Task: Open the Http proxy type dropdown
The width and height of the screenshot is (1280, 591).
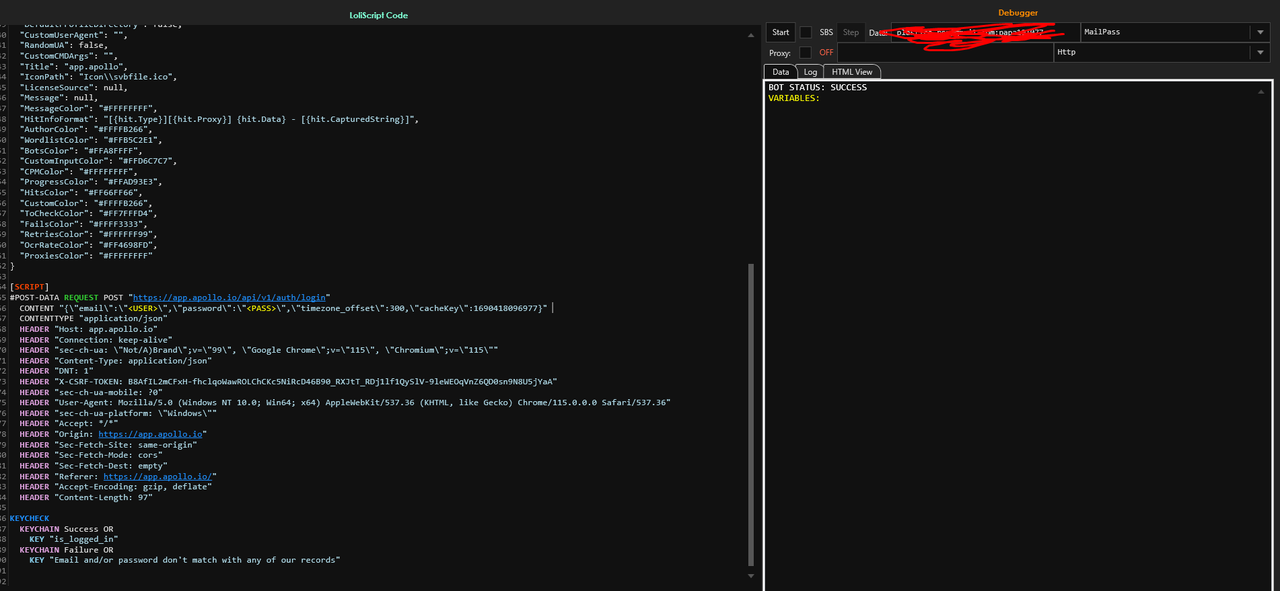Action: pos(1259,53)
